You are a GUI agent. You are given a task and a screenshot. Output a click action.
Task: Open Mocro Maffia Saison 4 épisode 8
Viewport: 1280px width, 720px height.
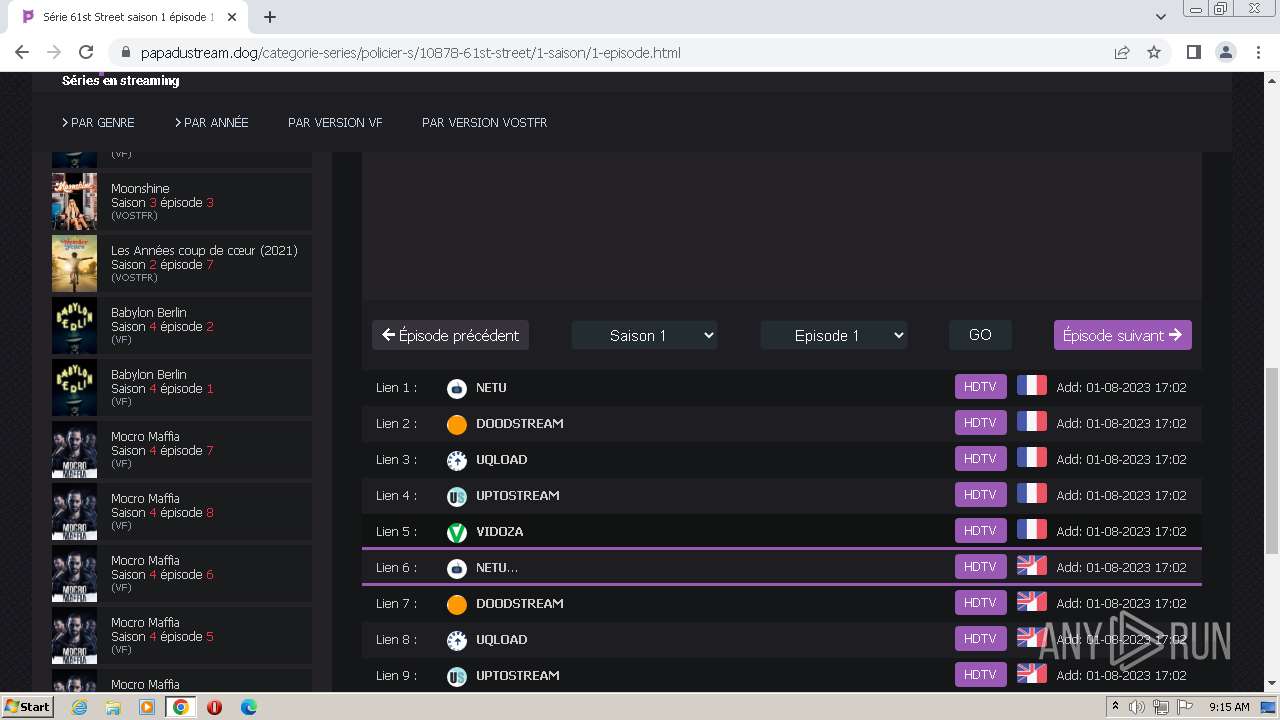182,512
